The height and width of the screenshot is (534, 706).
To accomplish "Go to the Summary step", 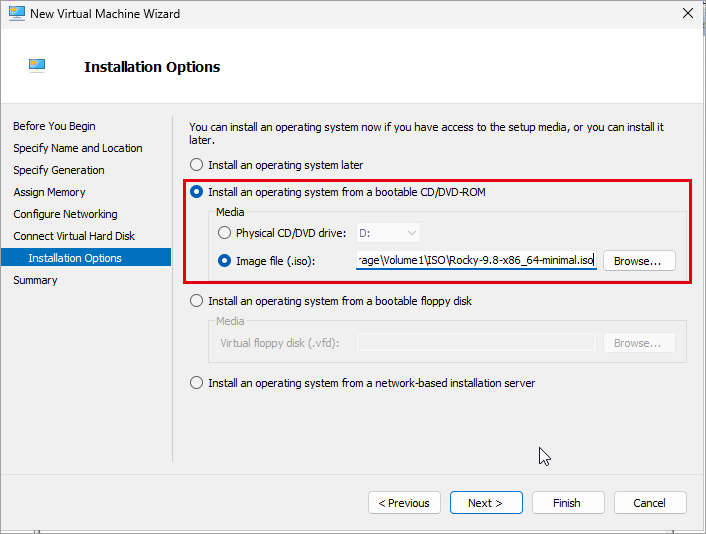I will click(x=35, y=280).
